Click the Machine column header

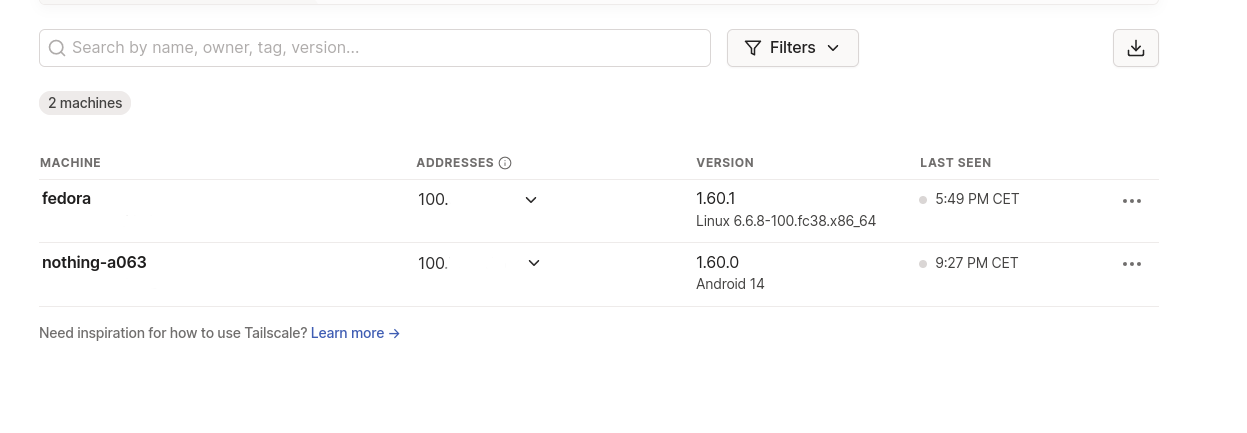point(70,163)
